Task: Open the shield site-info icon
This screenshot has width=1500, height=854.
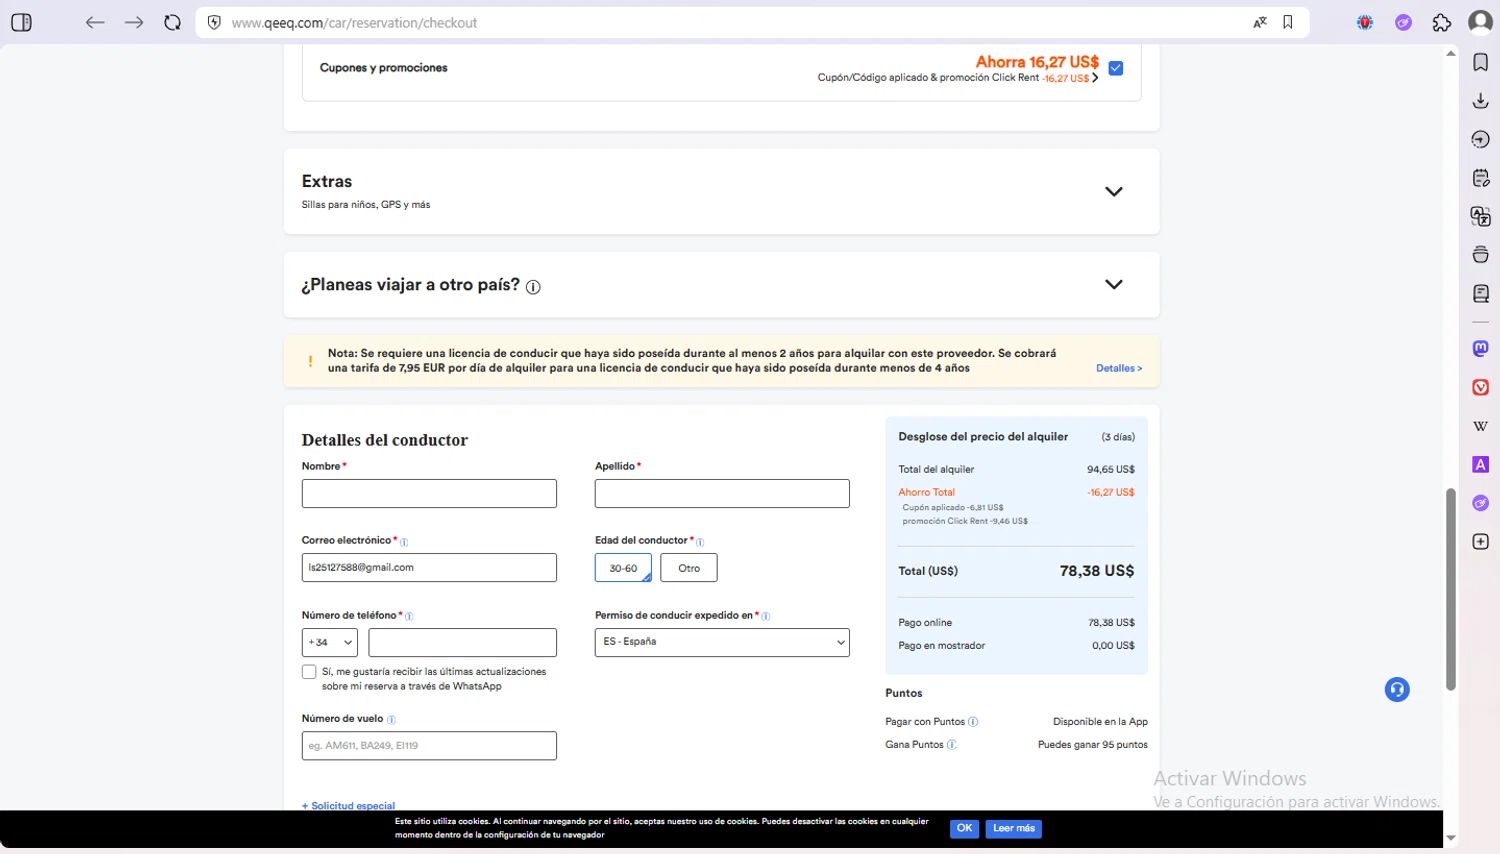Action: (214, 22)
